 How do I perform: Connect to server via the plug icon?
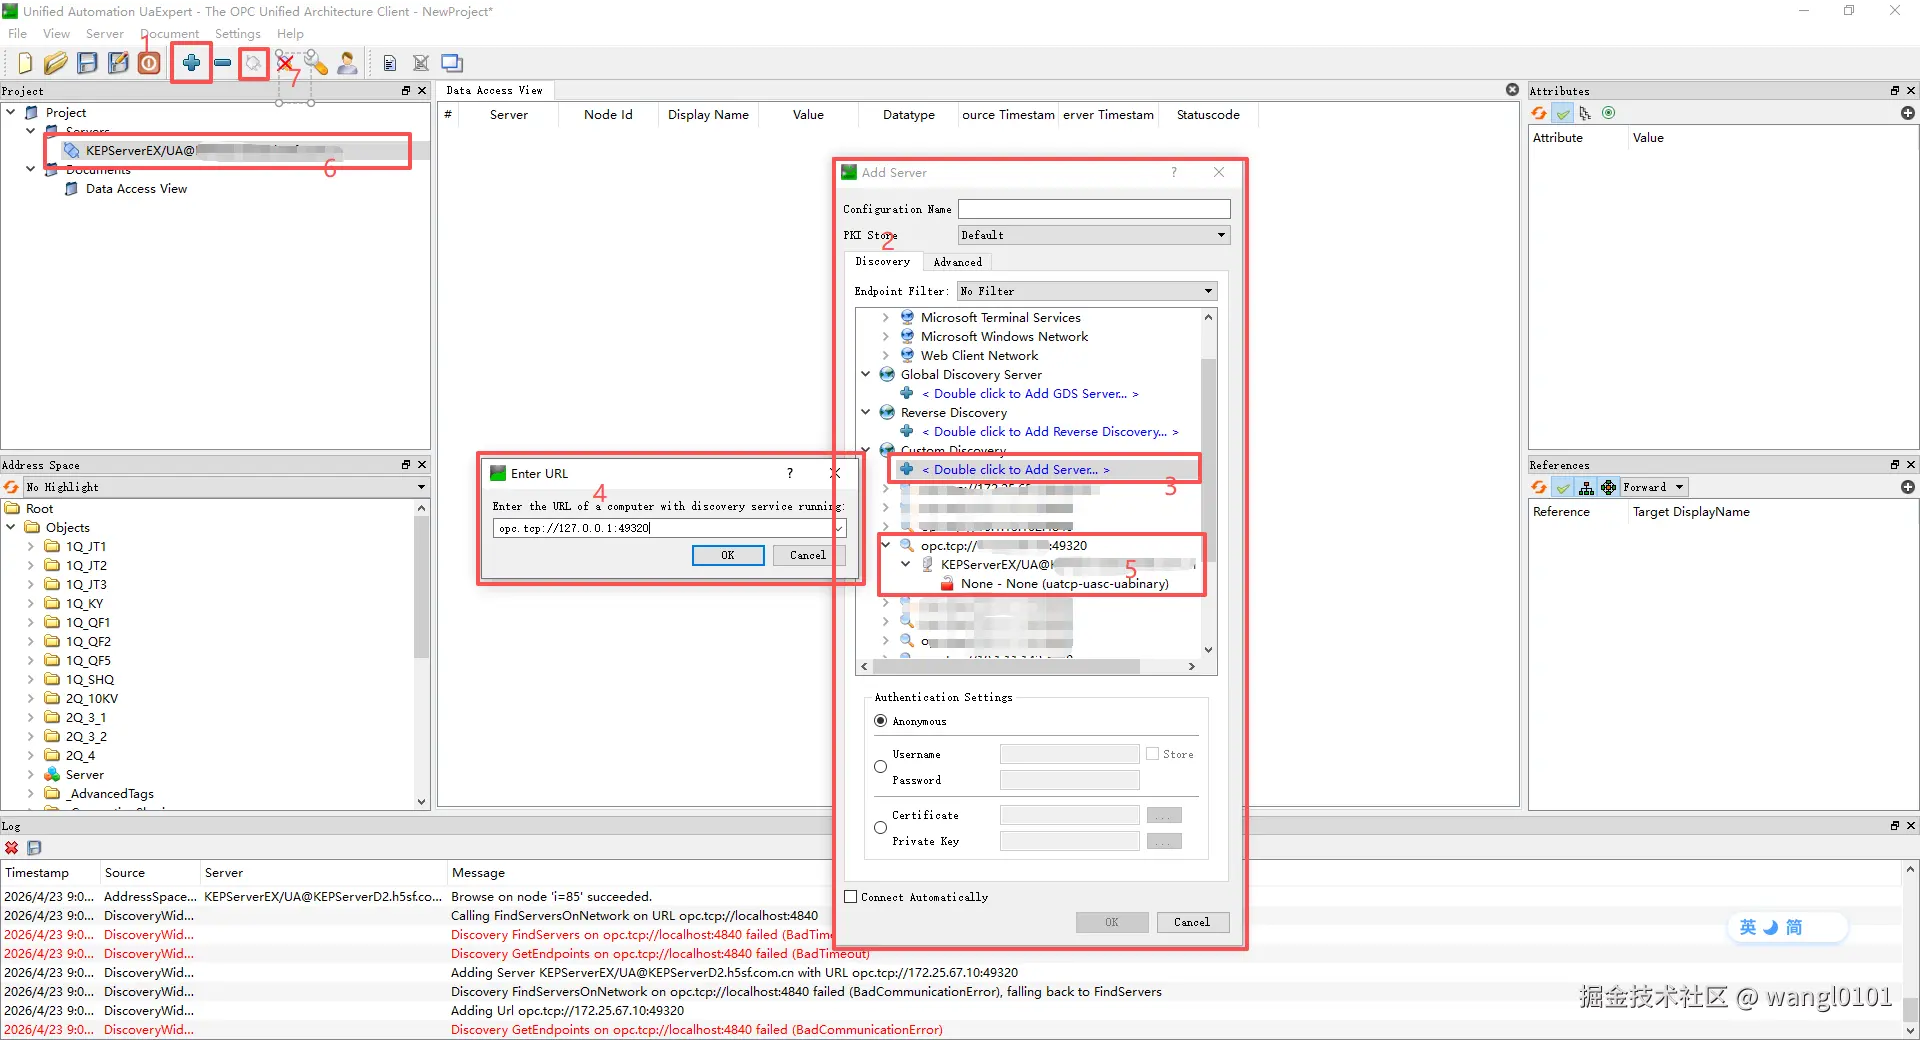254,63
